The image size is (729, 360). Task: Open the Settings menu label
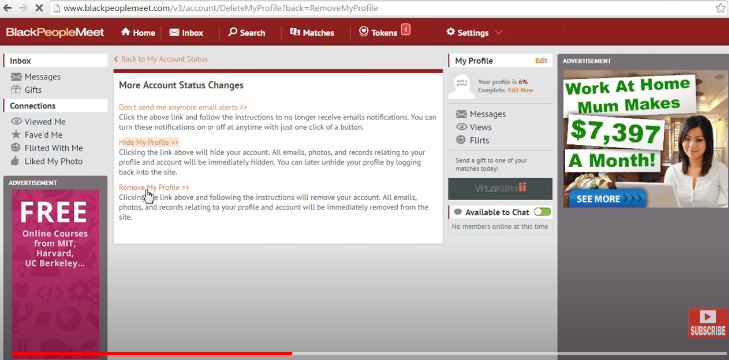tap(473, 33)
